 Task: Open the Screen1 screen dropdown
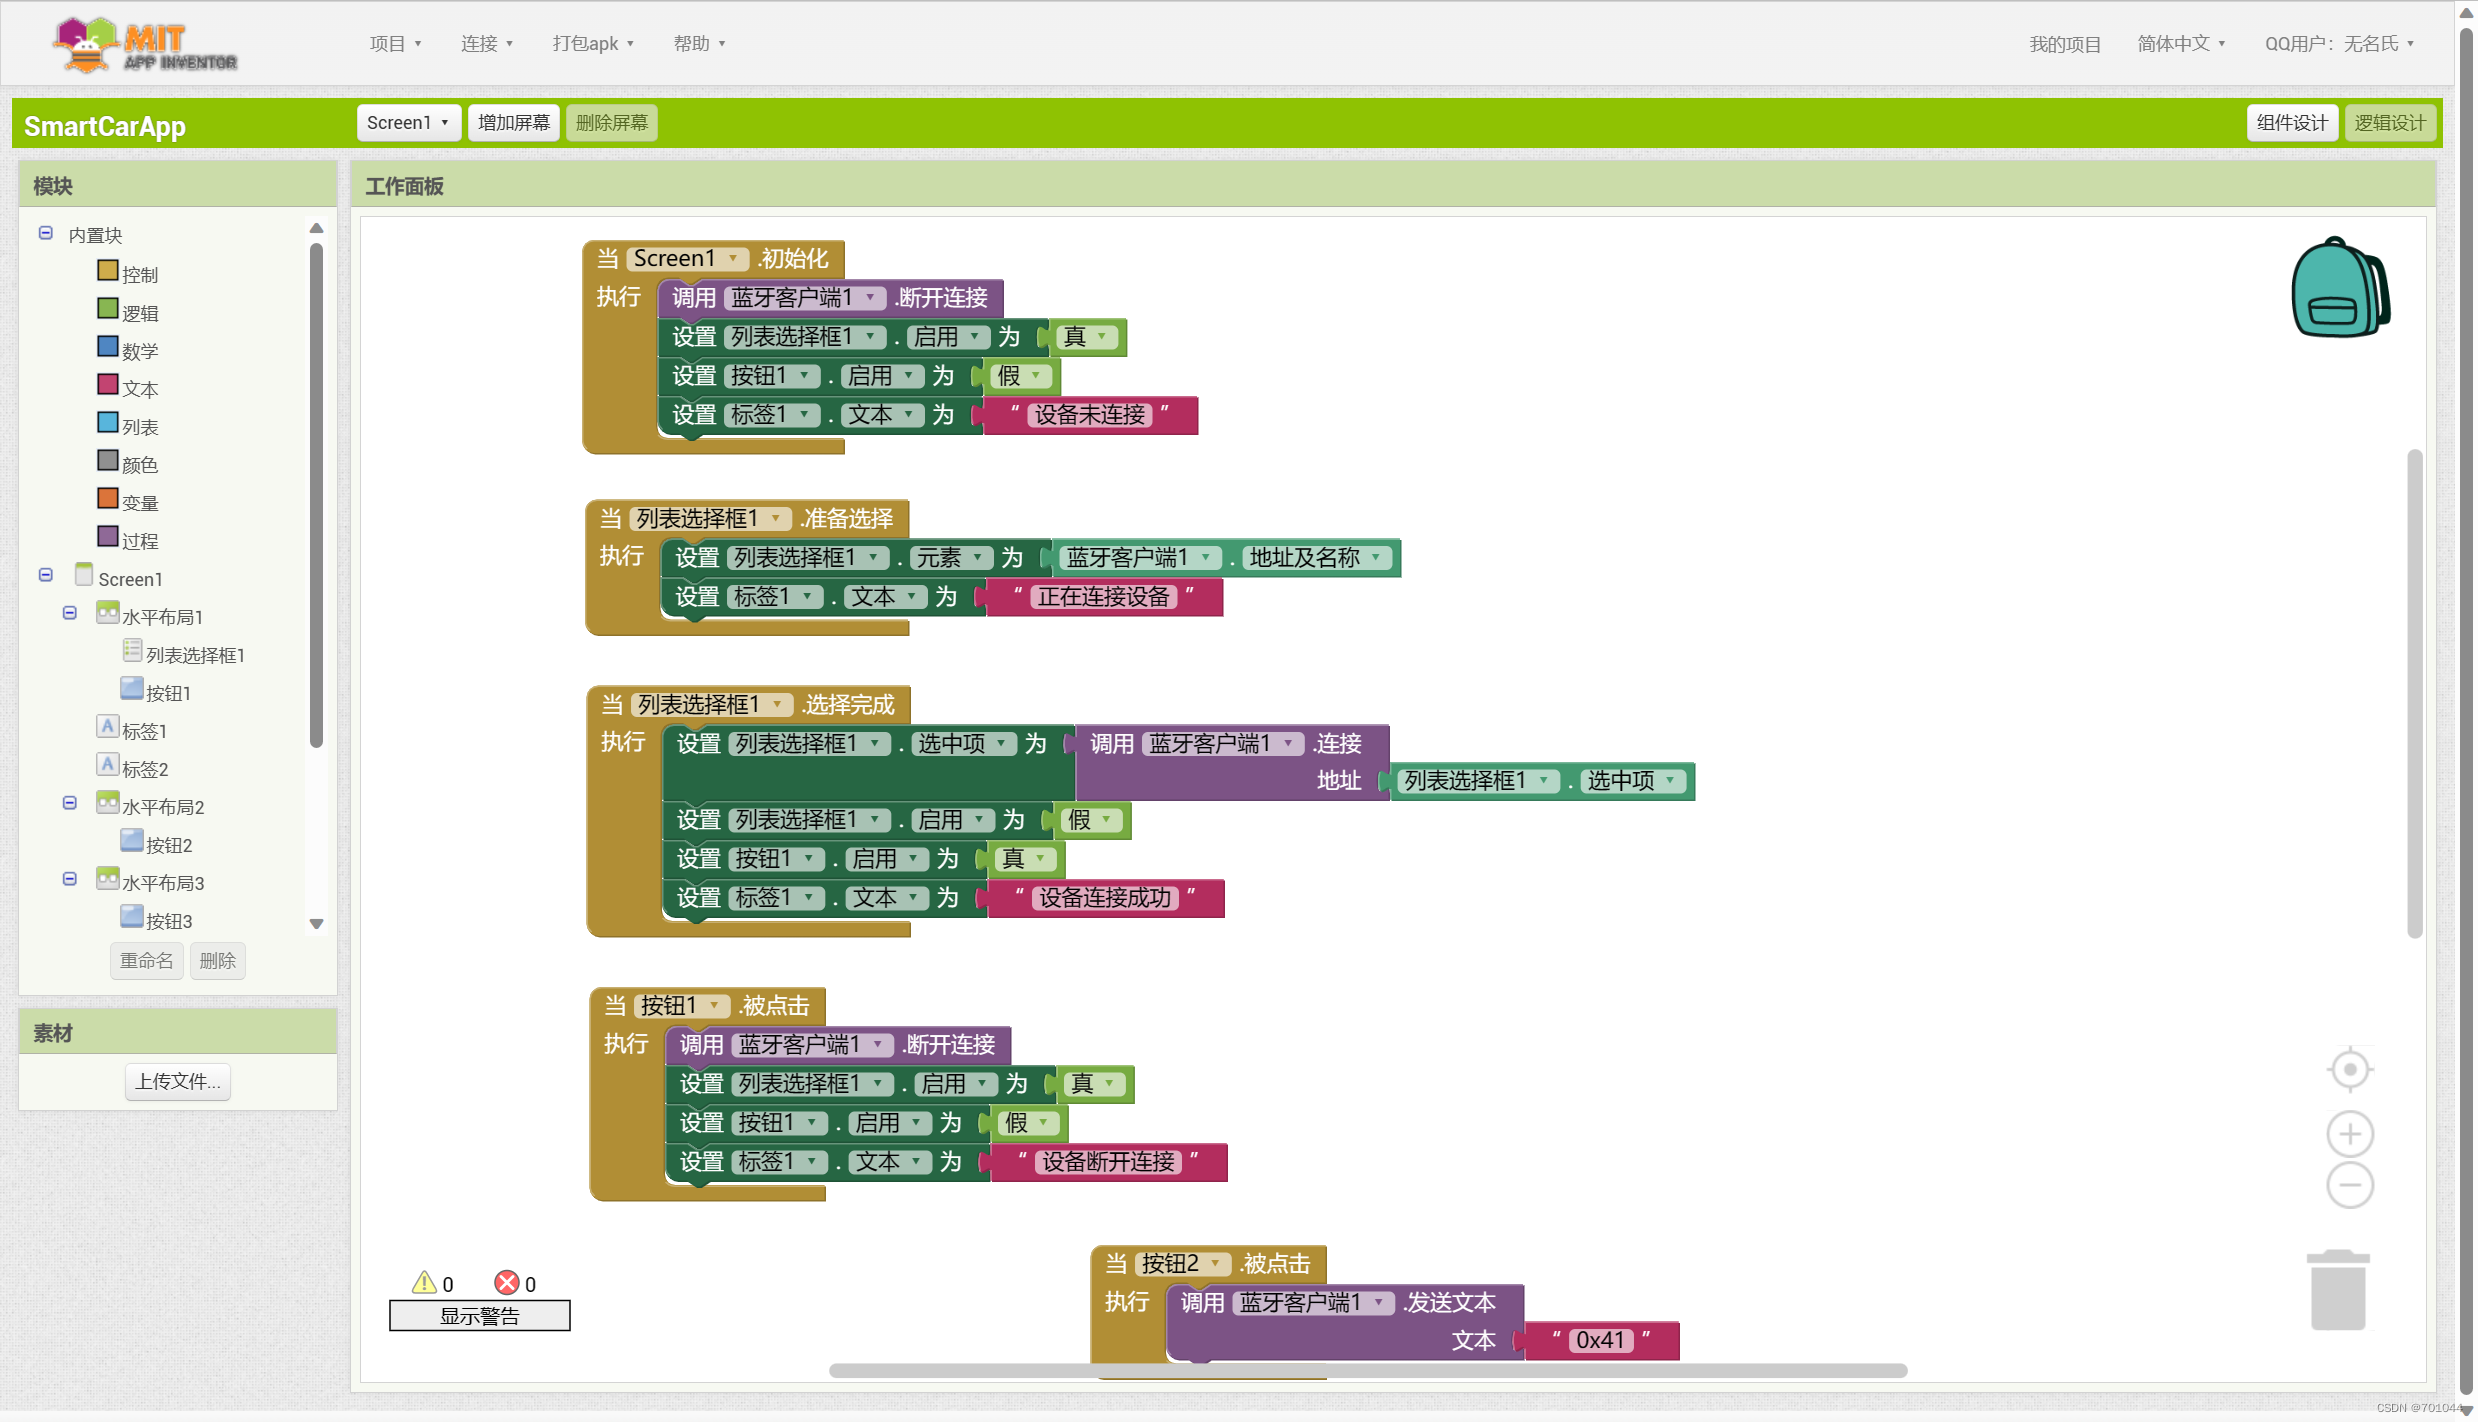[408, 123]
